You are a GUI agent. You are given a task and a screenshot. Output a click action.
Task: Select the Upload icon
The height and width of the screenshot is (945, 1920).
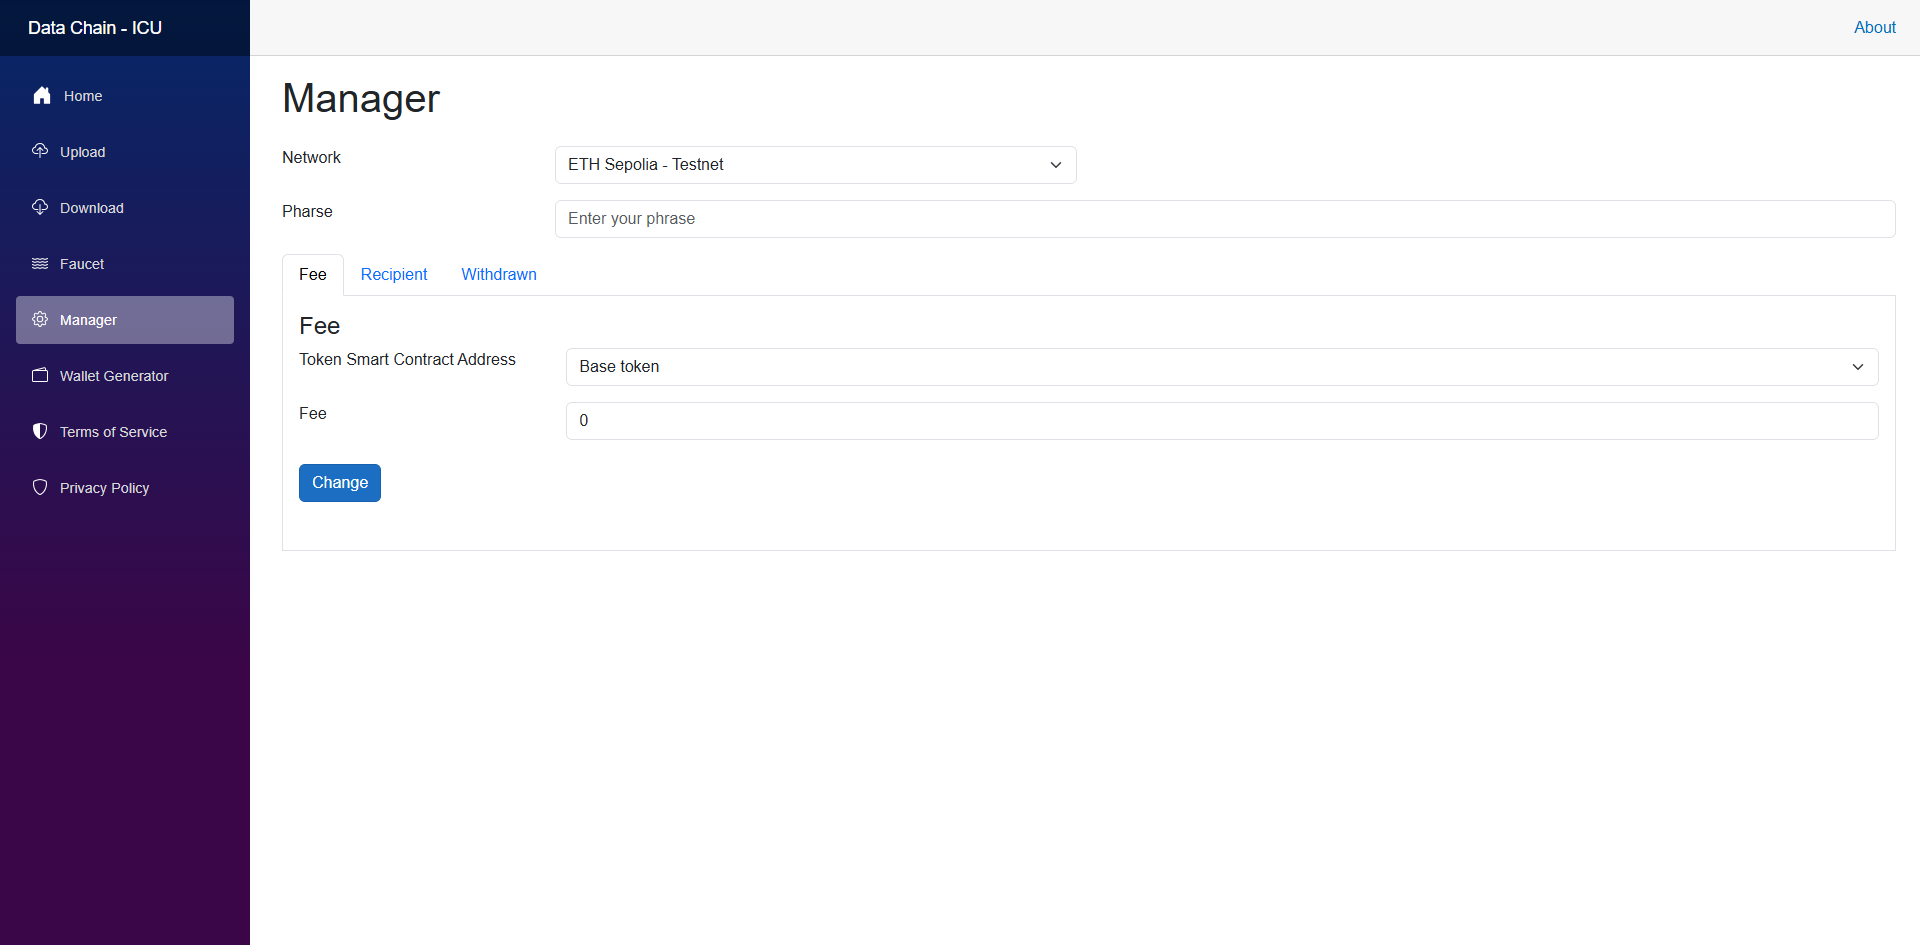pos(39,151)
